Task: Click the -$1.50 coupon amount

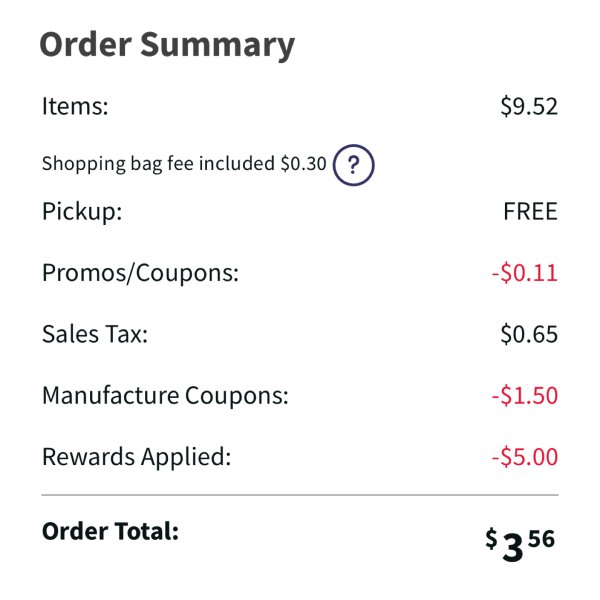Action: click(x=525, y=395)
